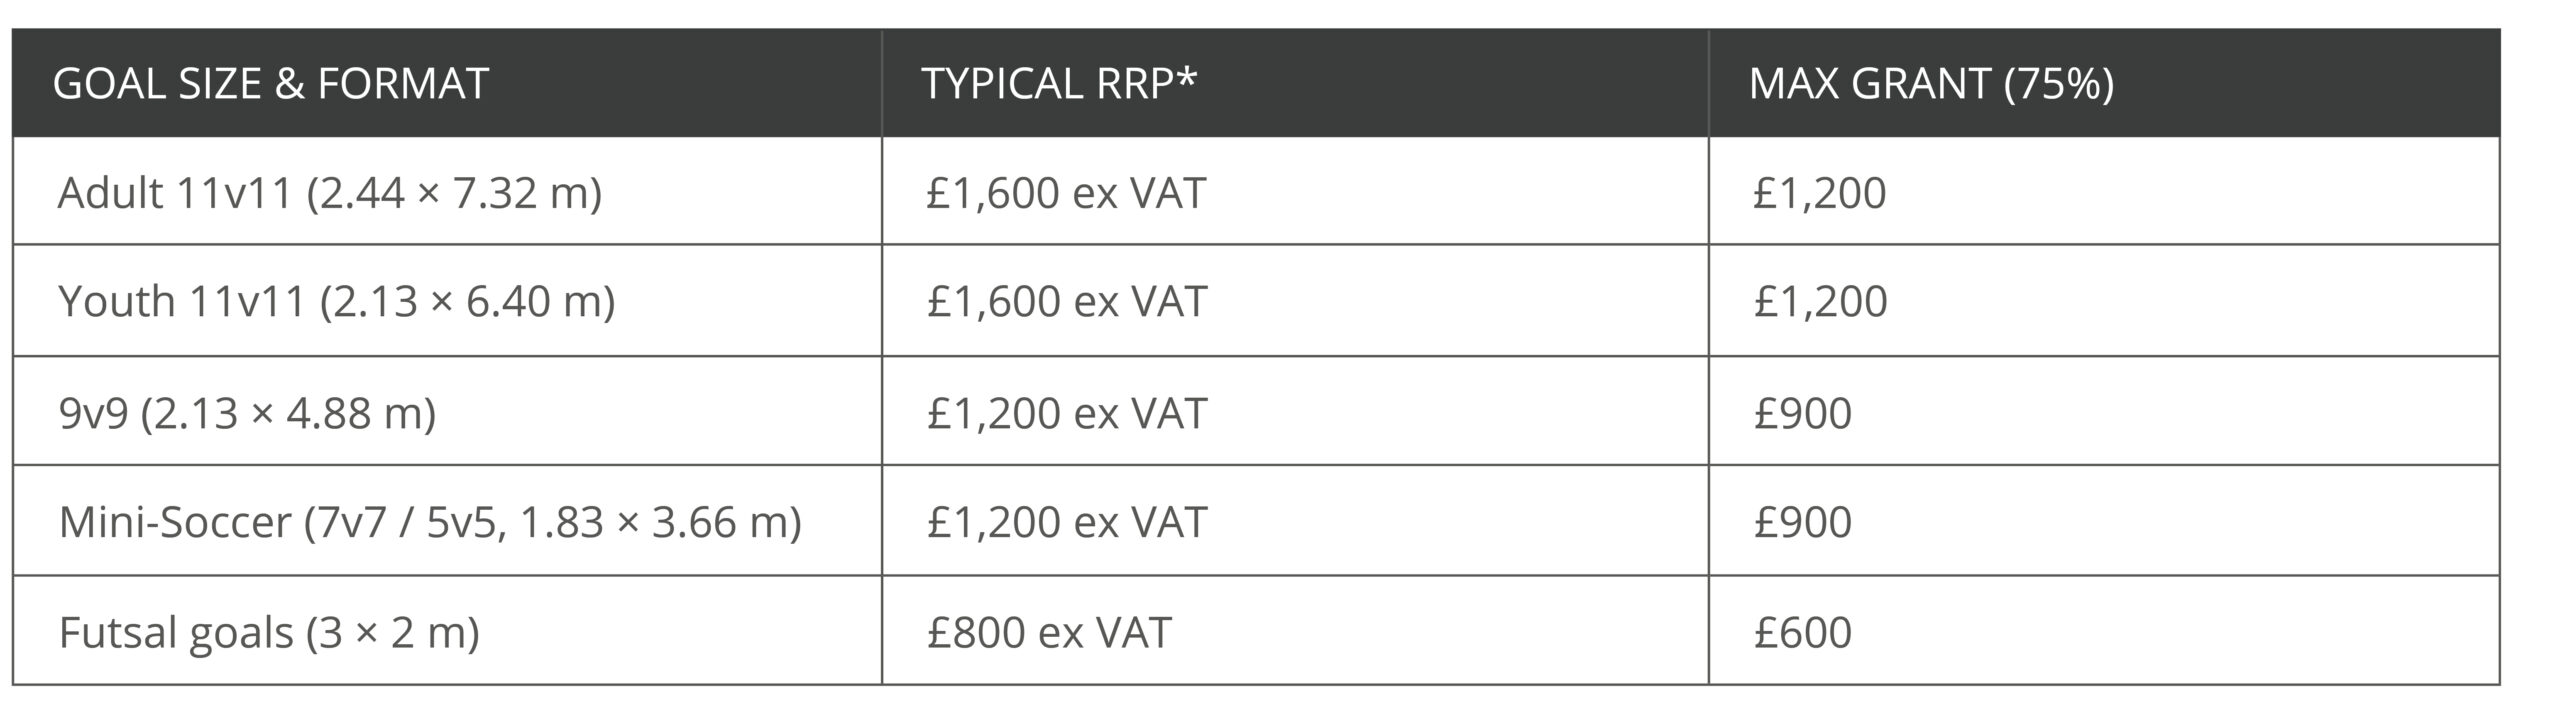Image resolution: width=2560 pixels, height=704 pixels.
Task: Click the (75%) text in the header
Action: (2058, 84)
